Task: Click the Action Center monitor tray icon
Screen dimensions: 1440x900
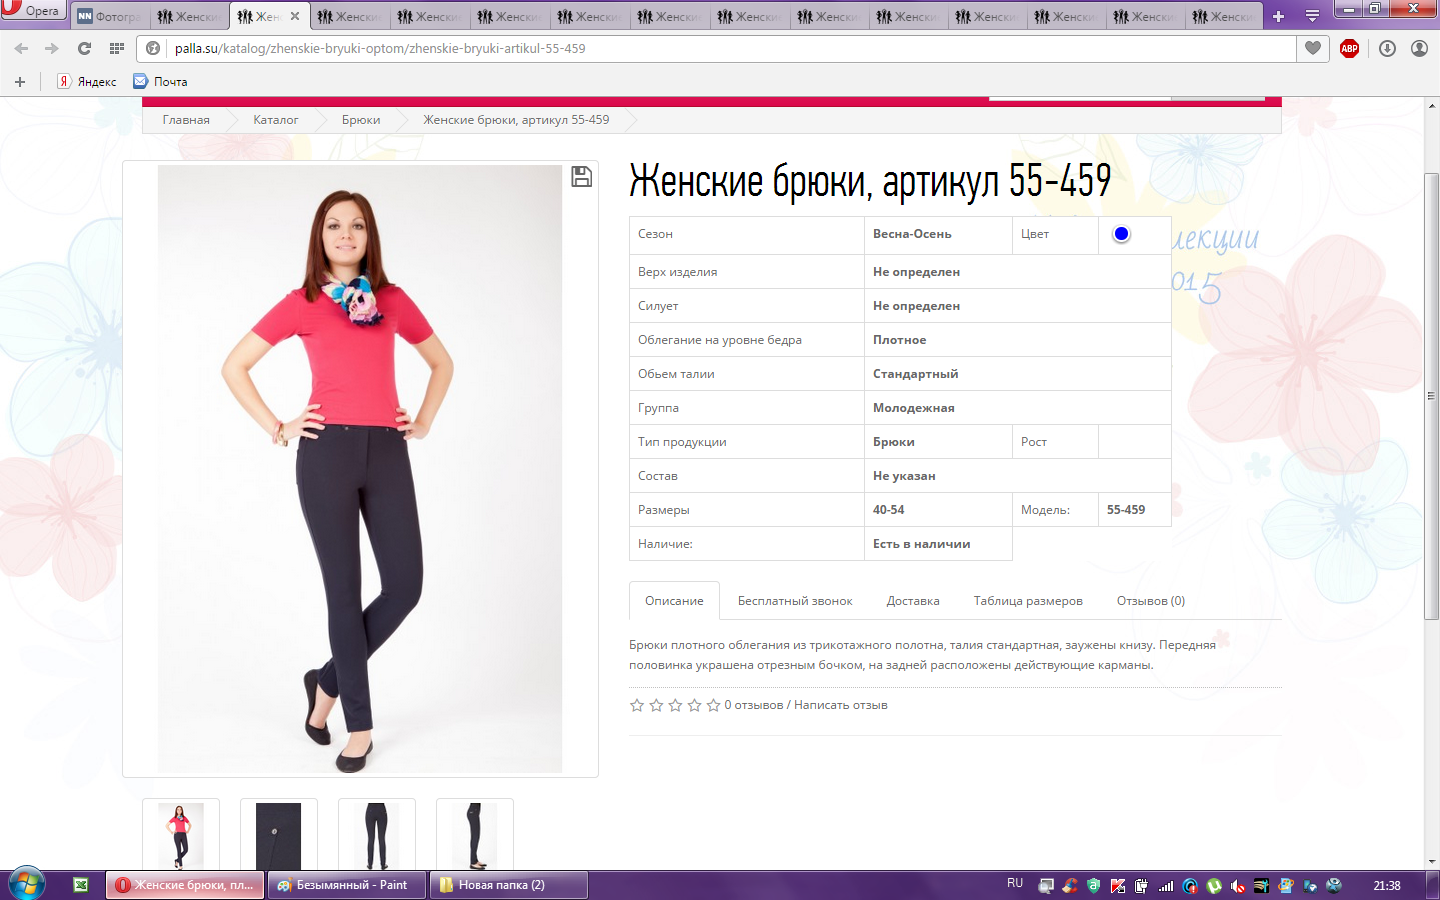Action: click(x=1046, y=886)
